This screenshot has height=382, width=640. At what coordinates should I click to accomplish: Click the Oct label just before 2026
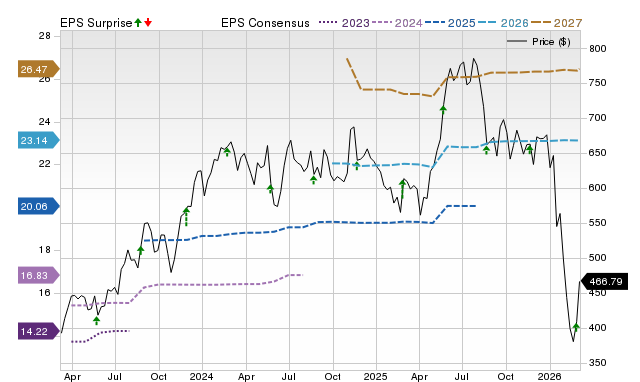[506, 376]
